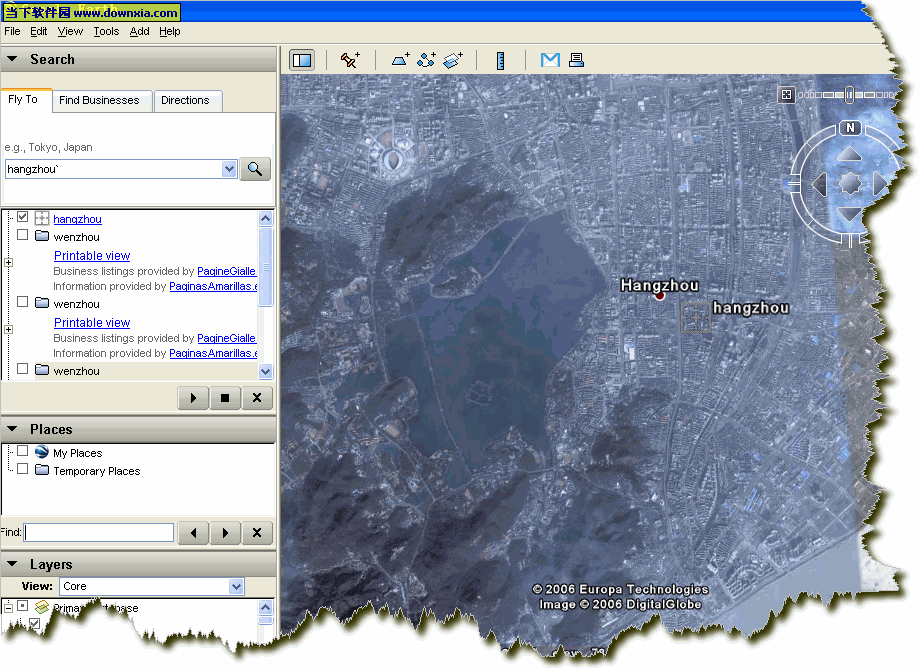921x669 pixels.
Task: Click the Add Placemark pushpin icon
Action: pyautogui.click(x=350, y=60)
